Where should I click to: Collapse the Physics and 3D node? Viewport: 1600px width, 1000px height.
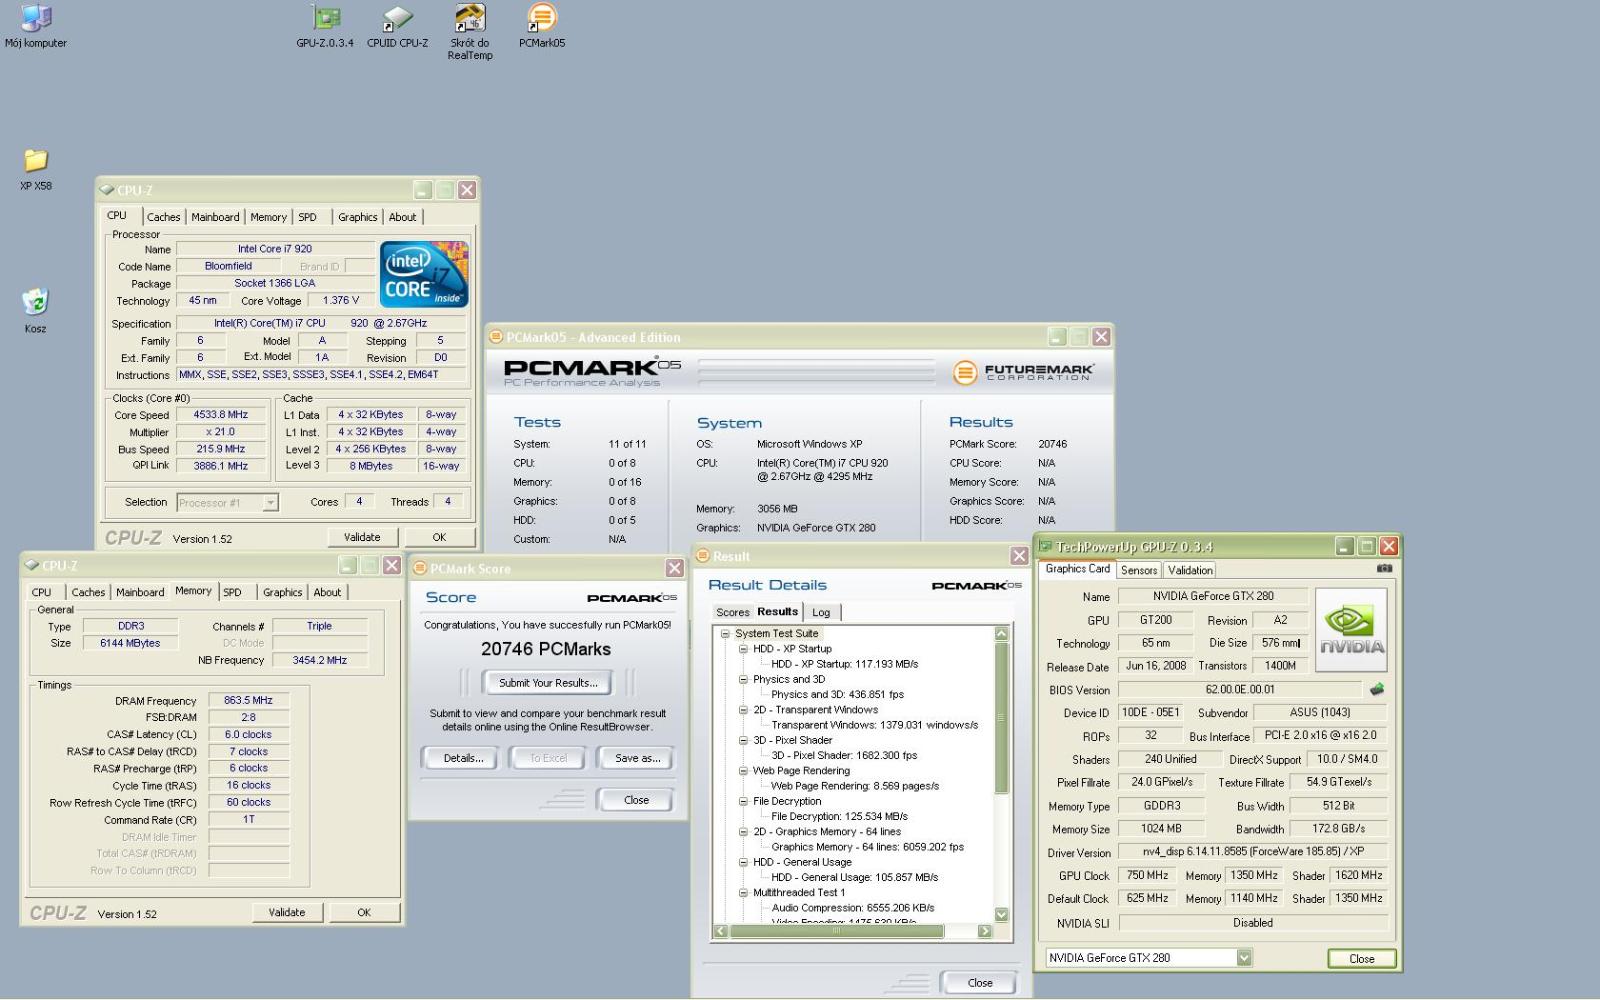tap(743, 679)
